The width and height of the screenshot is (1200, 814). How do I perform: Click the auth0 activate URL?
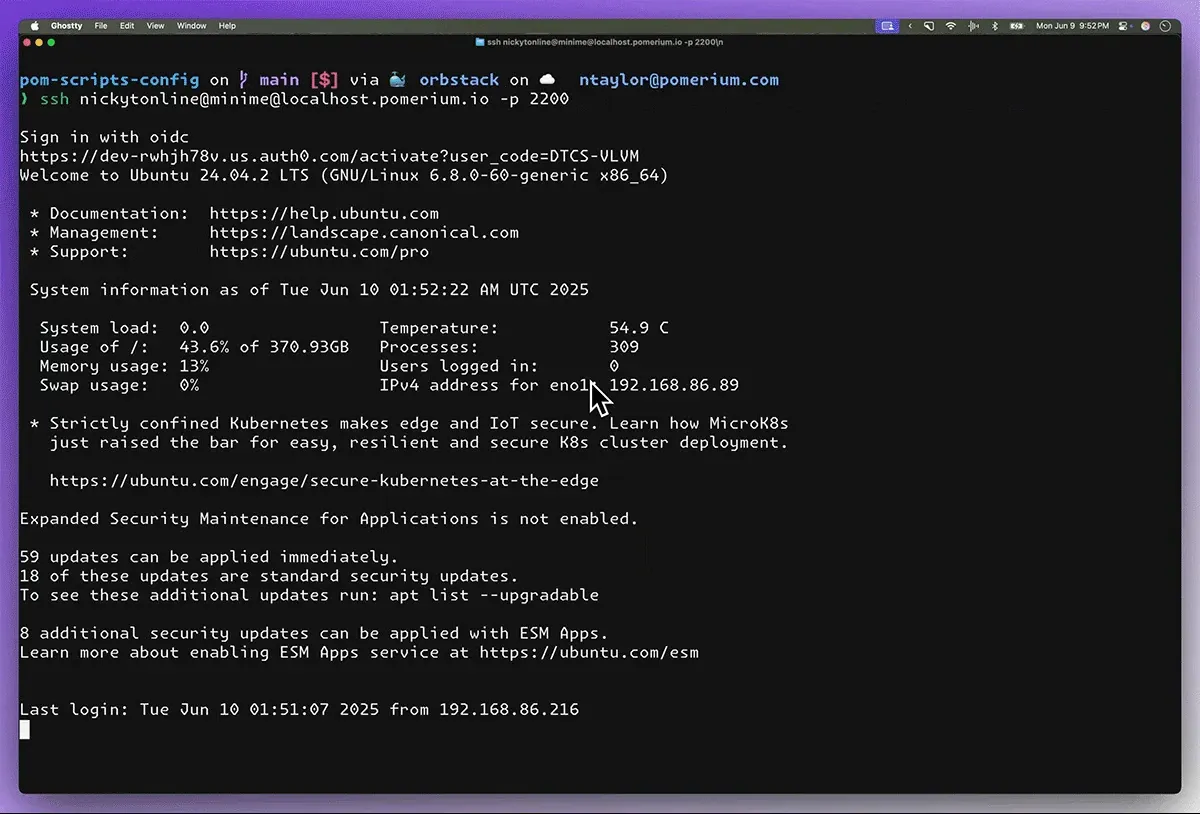coord(329,156)
